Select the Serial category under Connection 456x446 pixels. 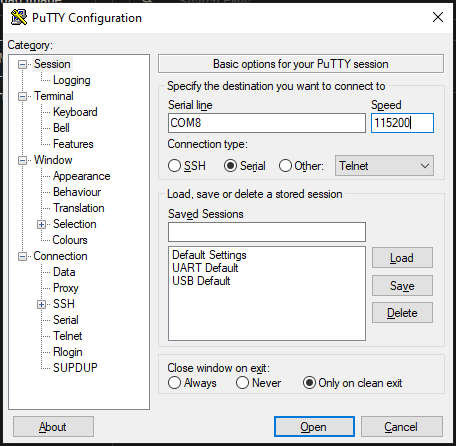(66, 320)
